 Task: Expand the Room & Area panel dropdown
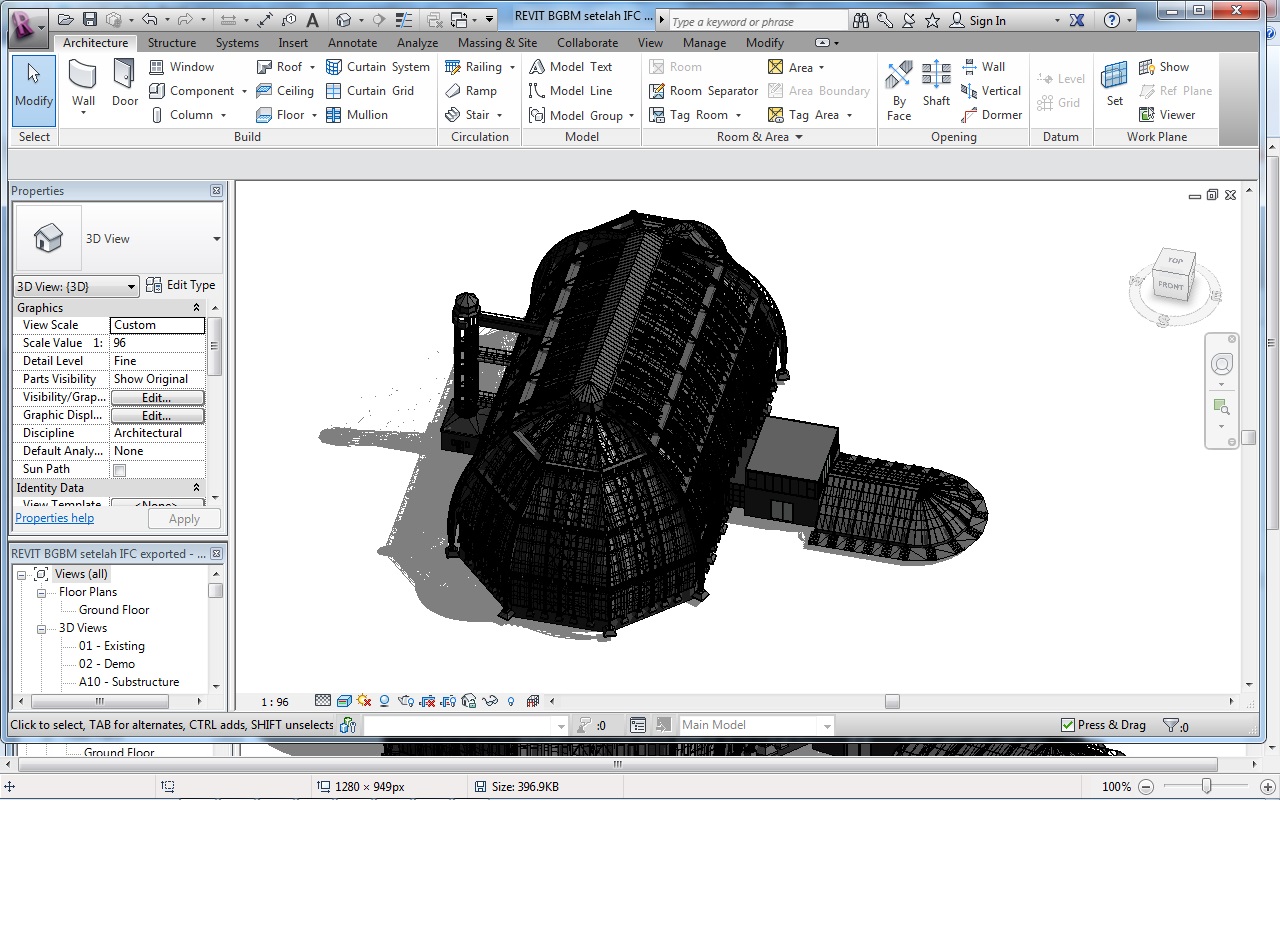[x=798, y=137]
